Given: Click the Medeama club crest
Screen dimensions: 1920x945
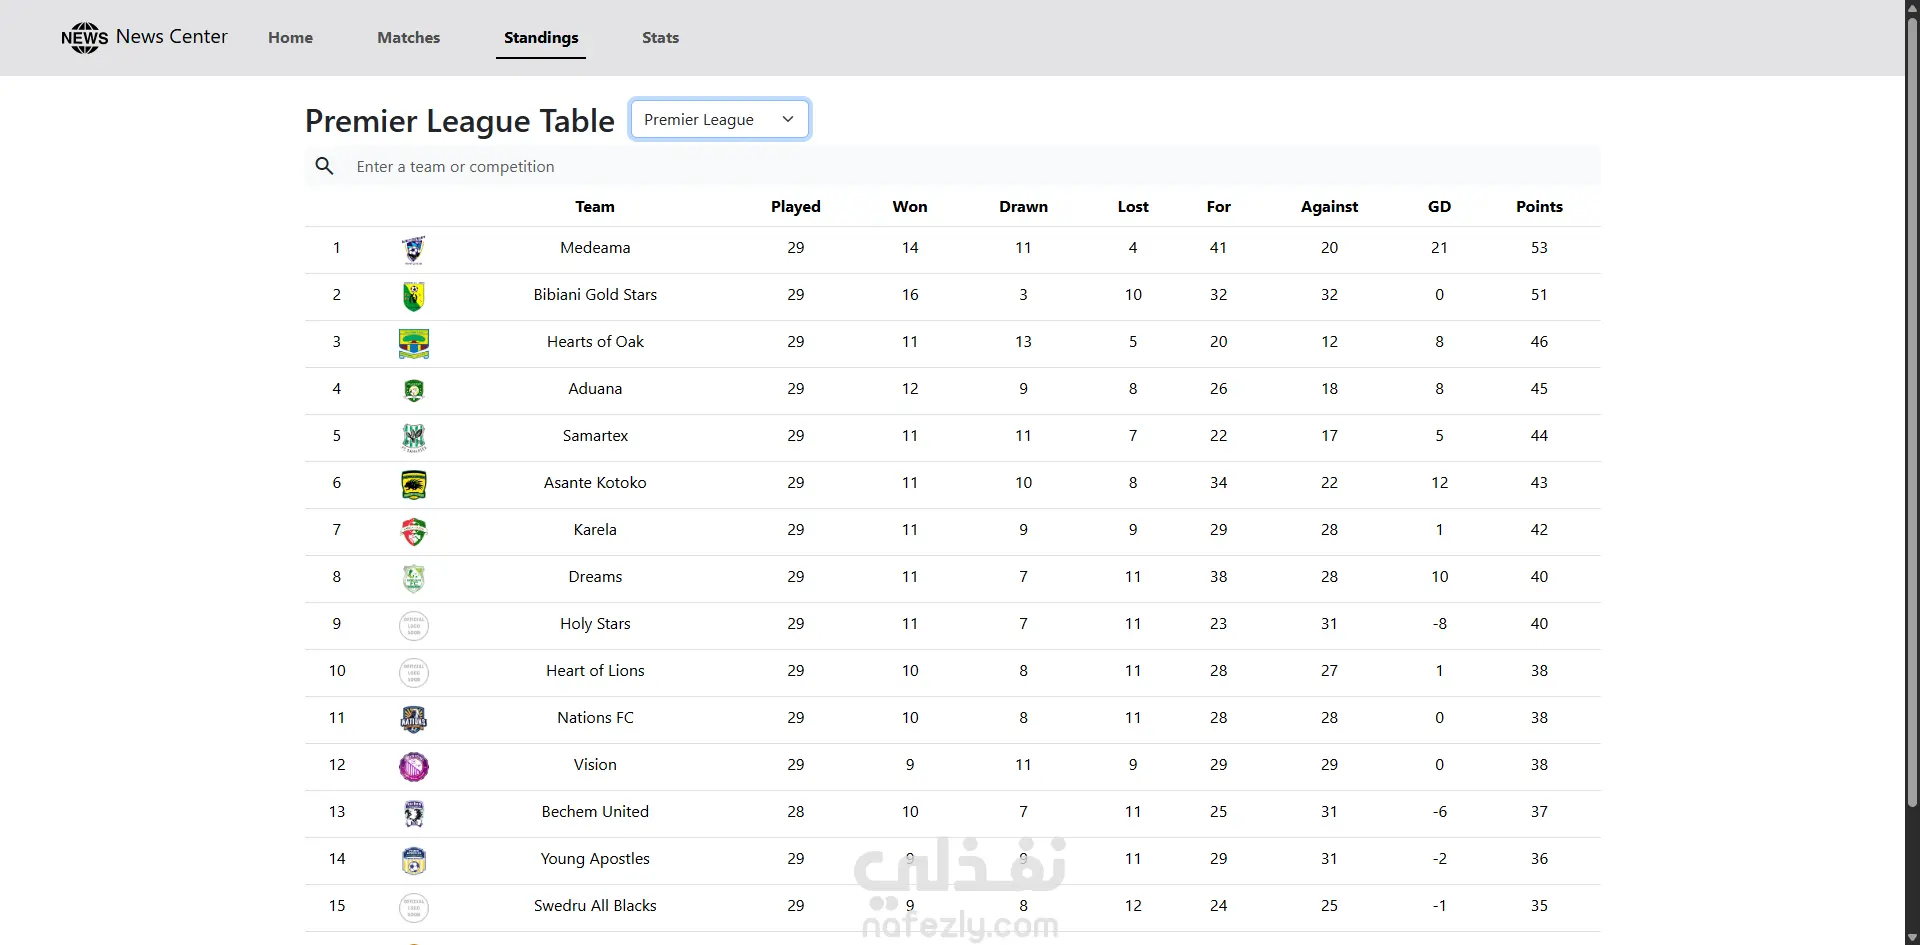Looking at the screenshot, I should tap(414, 249).
